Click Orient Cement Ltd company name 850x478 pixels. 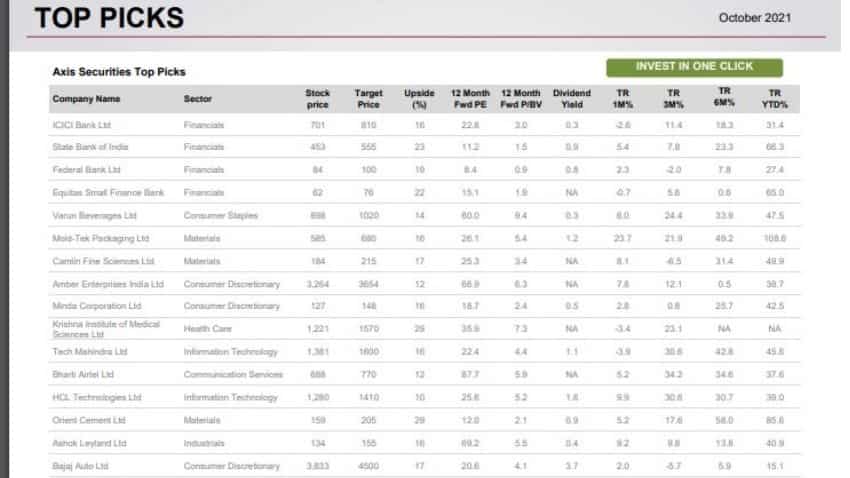(89, 420)
